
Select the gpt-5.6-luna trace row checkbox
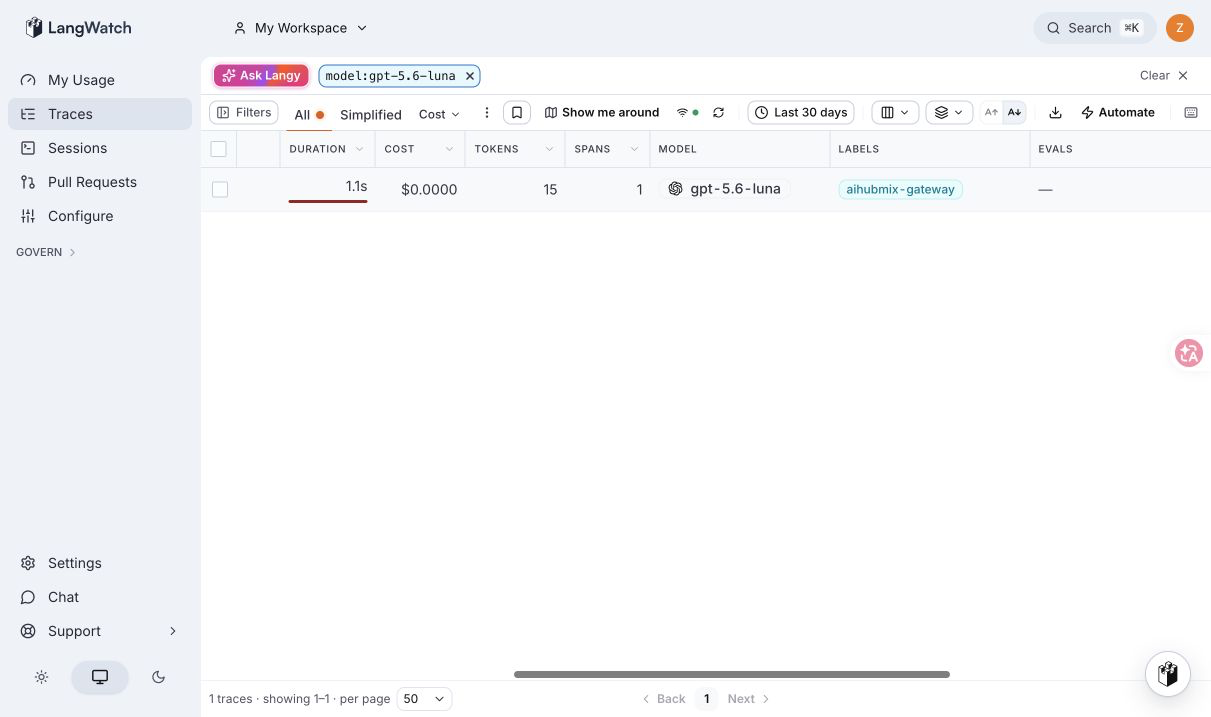pos(220,189)
